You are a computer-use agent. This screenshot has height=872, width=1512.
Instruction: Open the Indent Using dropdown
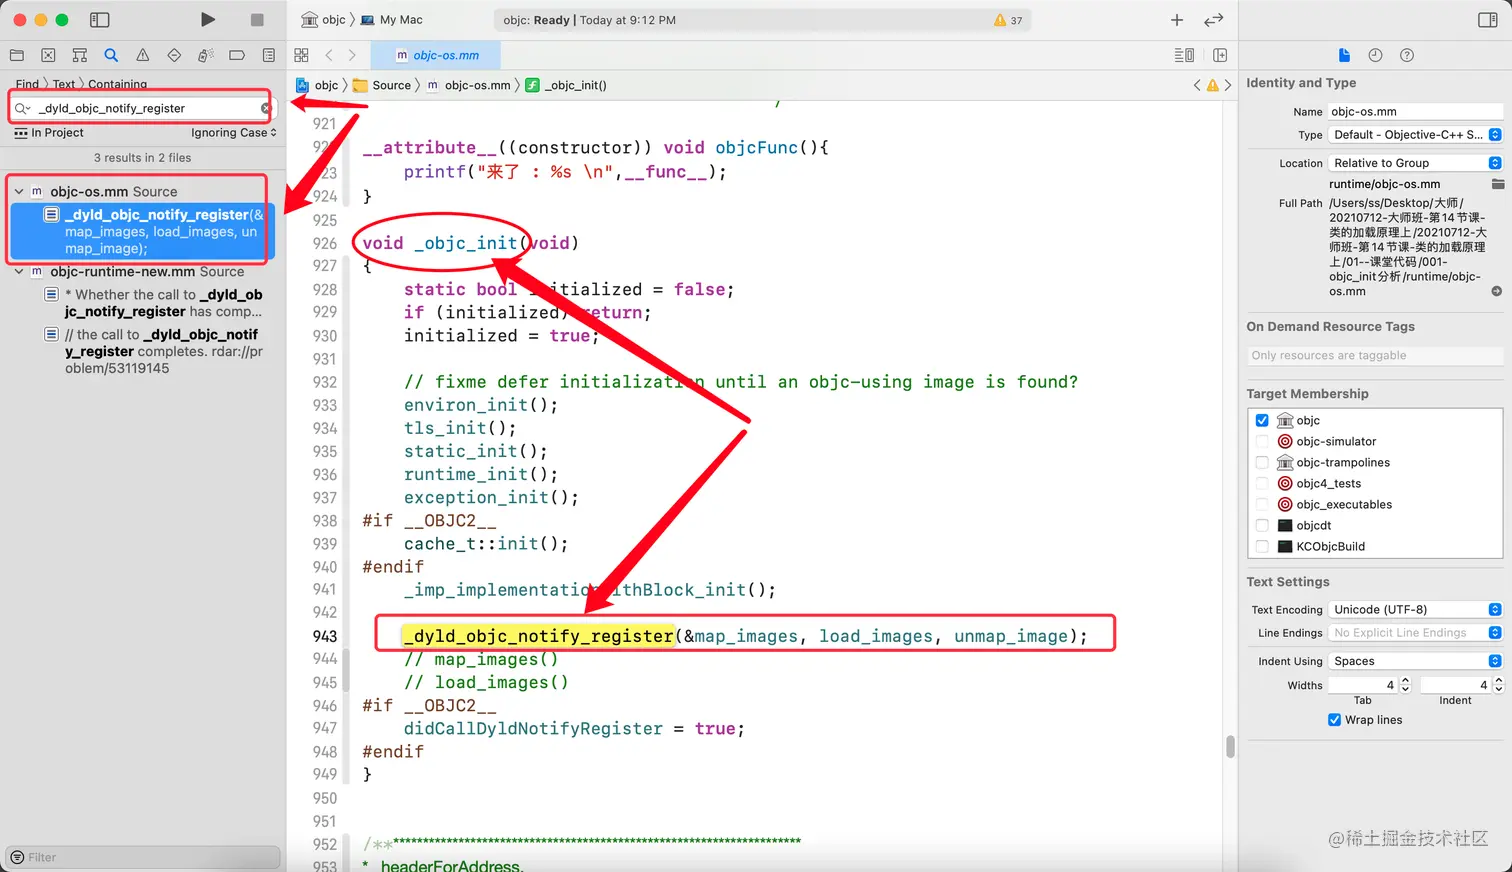click(x=1415, y=661)
